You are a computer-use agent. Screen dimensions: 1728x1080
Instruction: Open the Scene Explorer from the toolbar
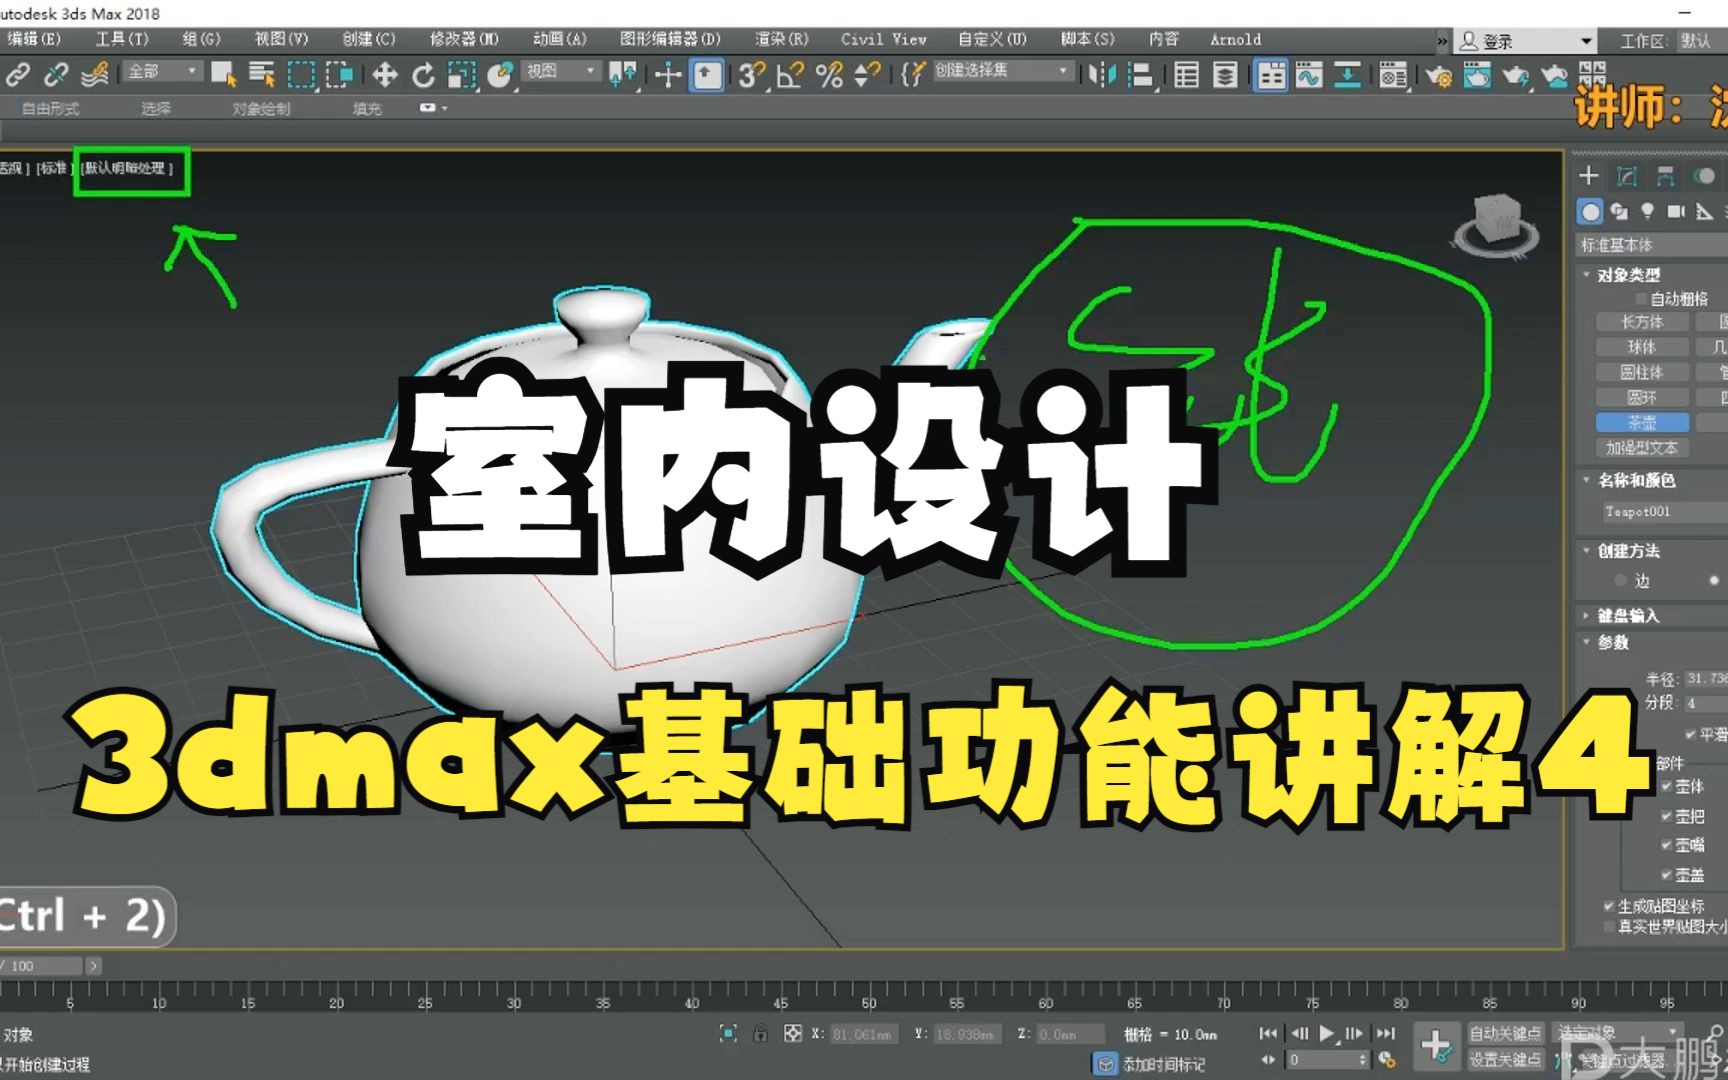[1187, 74]
